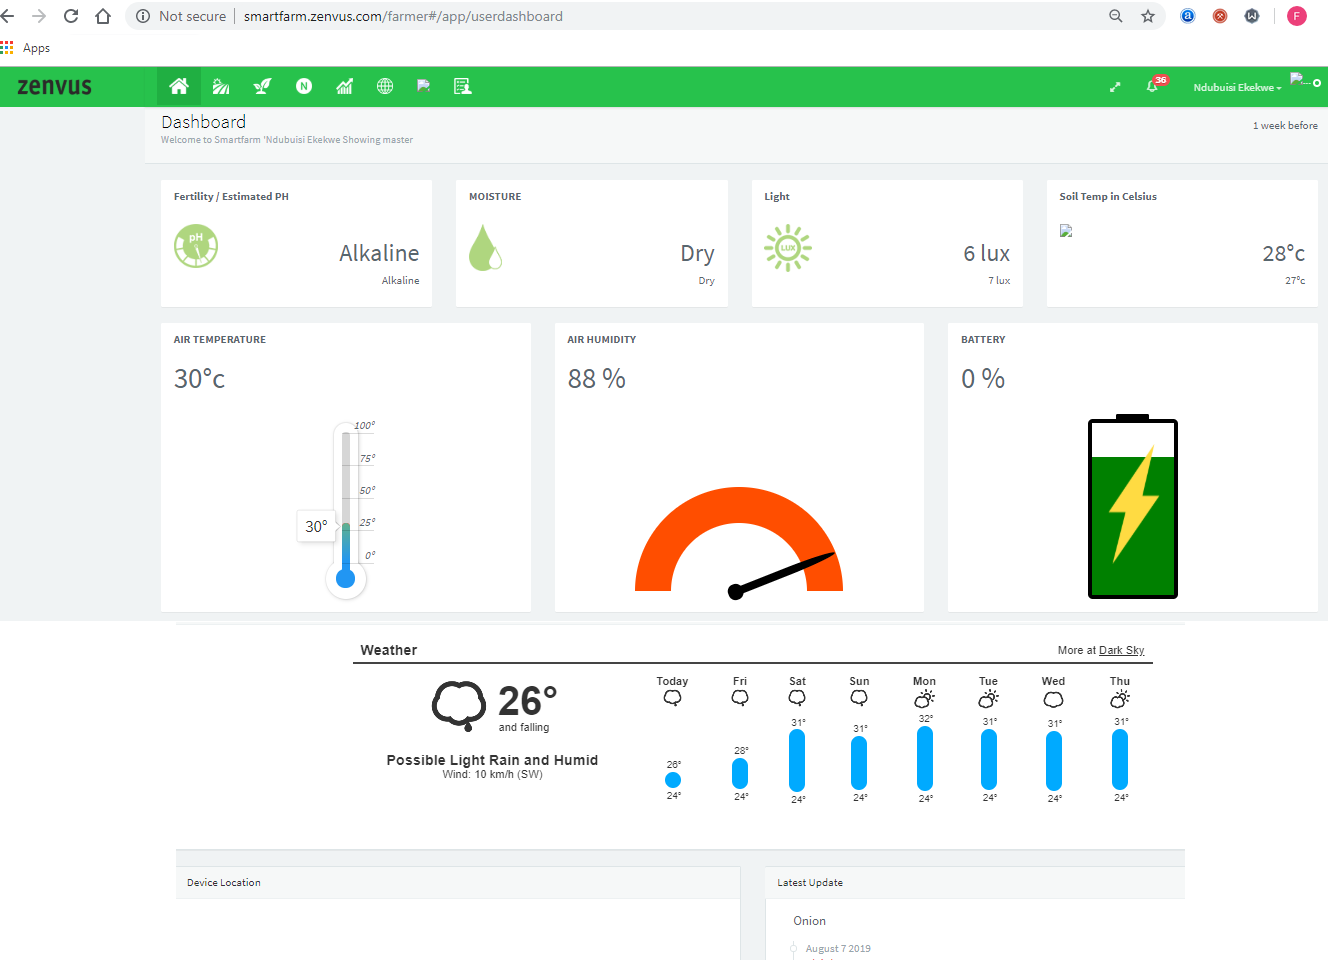
Task: Click the globe icon in navbar
Action: (x=385, y=87)
